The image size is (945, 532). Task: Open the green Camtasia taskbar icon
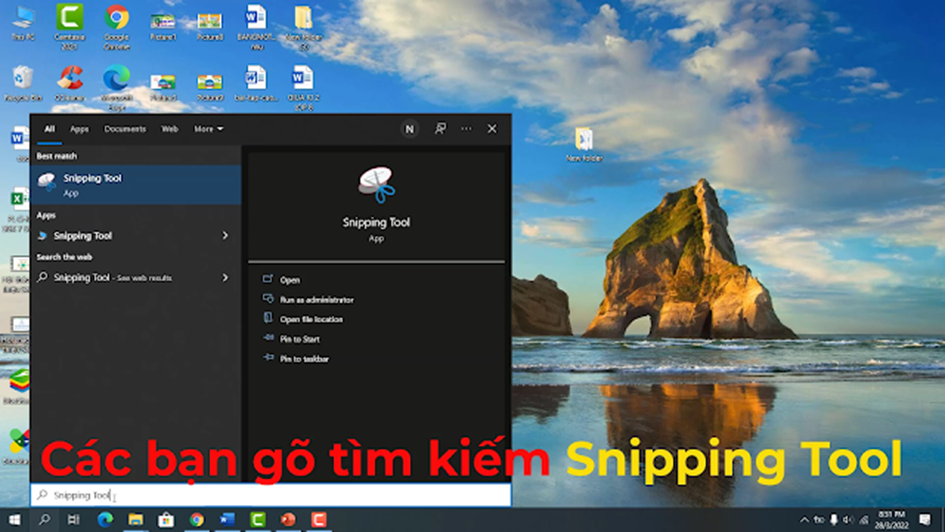258,519
